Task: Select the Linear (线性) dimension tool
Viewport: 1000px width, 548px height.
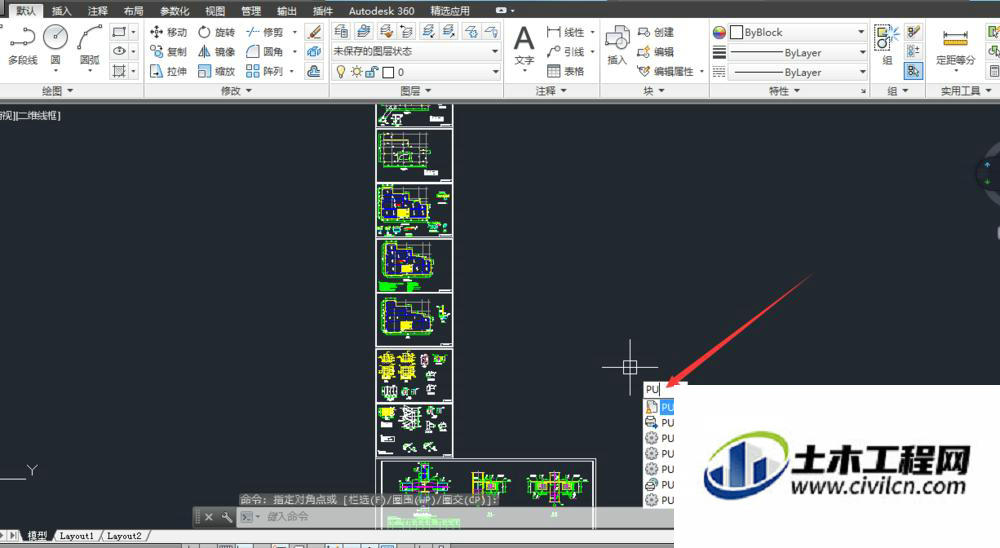Action: pyautogui.click(x=566, y=32)
